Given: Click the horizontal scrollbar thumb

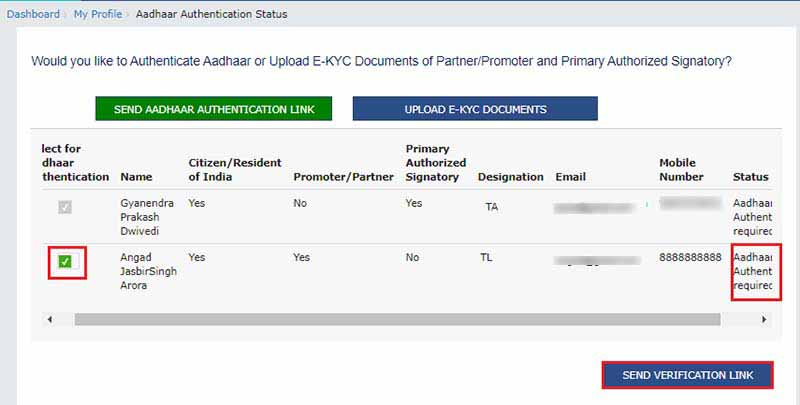Looking at the screenshot, I should click(396, 319).
